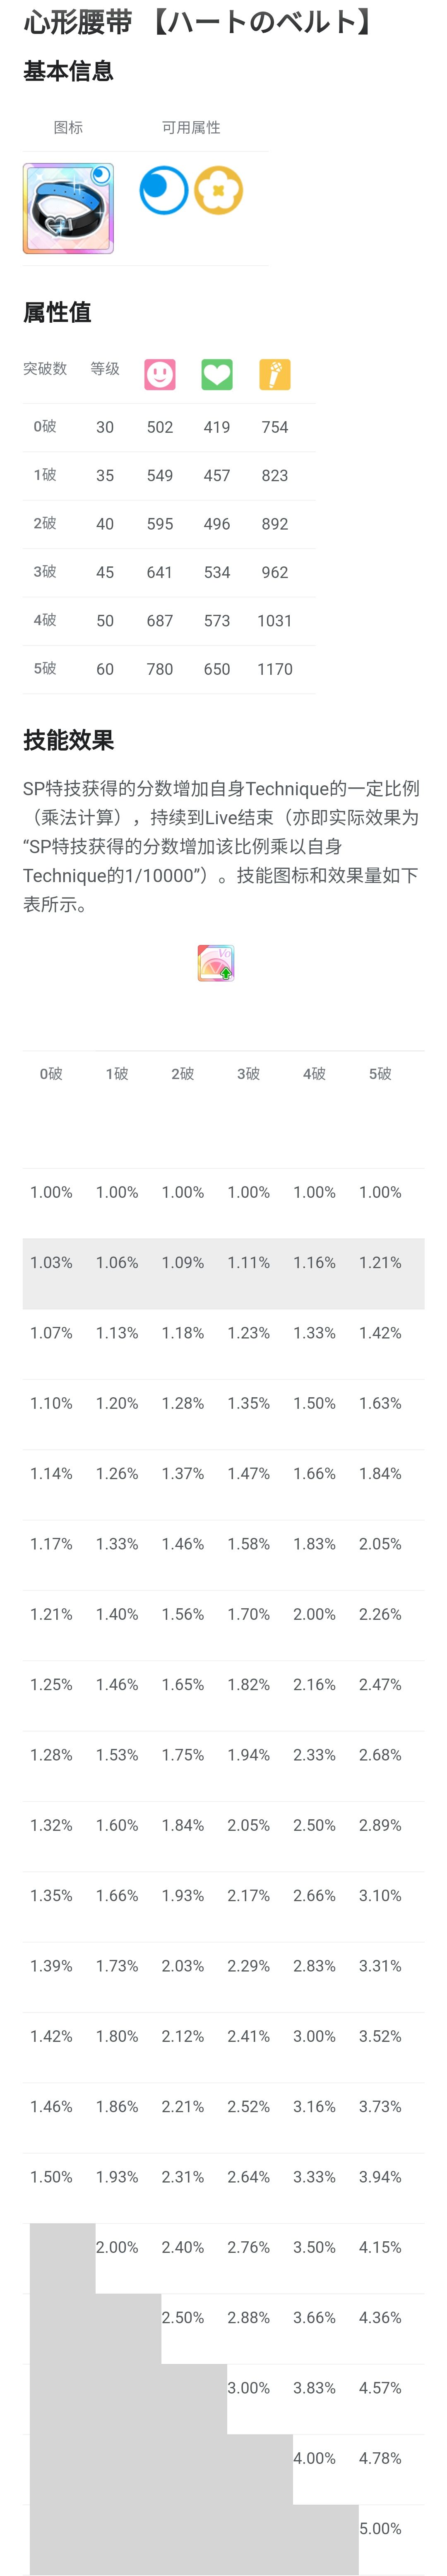Click the pink smiley face stat icon

pos(160,374)
